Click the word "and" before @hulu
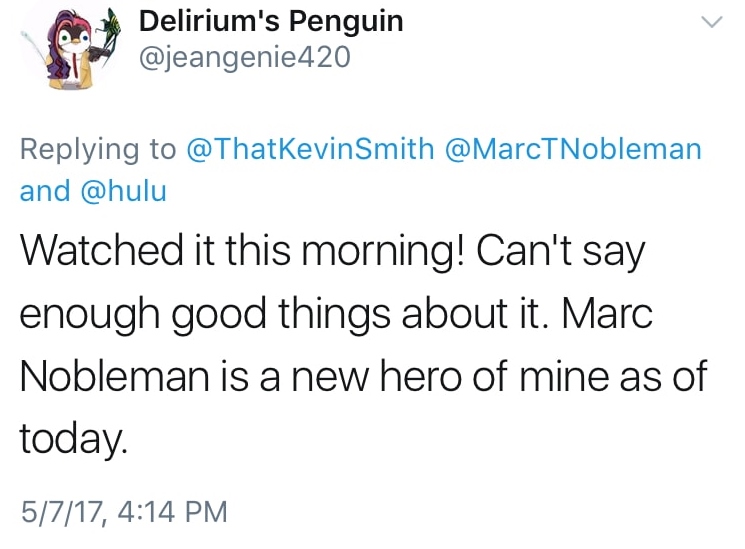Viewport: 745px width, 549px height. coord(45,190)
